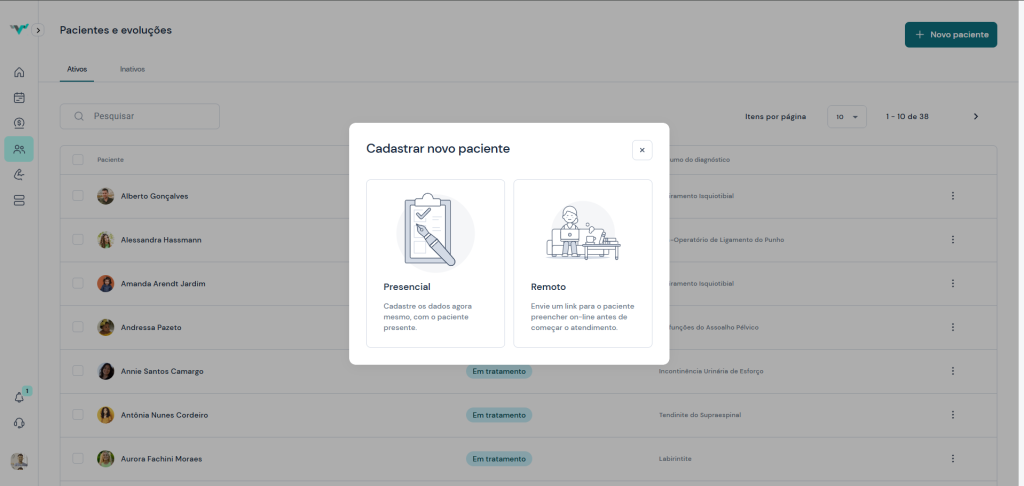Viewport: 1024px width, 486px height.
Task: Choose the Presencial registration card
Action: pos(435,263)
